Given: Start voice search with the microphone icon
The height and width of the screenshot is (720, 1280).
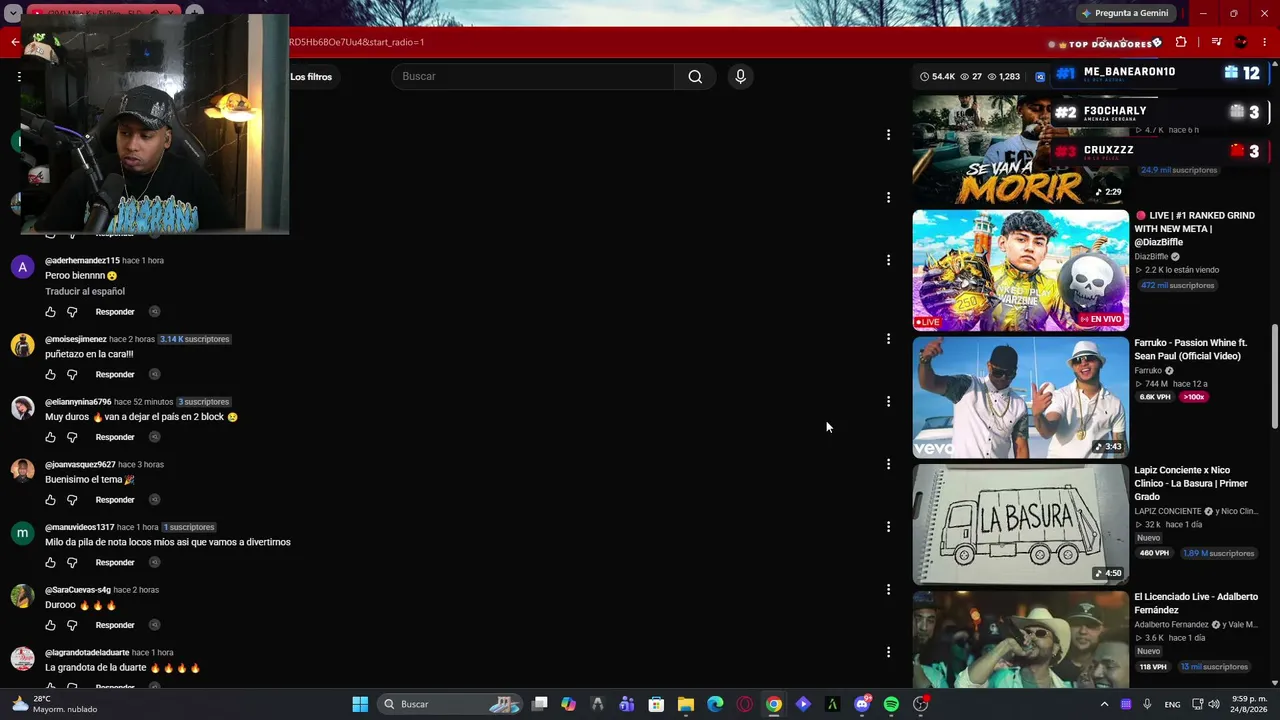Looking at the screenshot, I should click(740, 77).
